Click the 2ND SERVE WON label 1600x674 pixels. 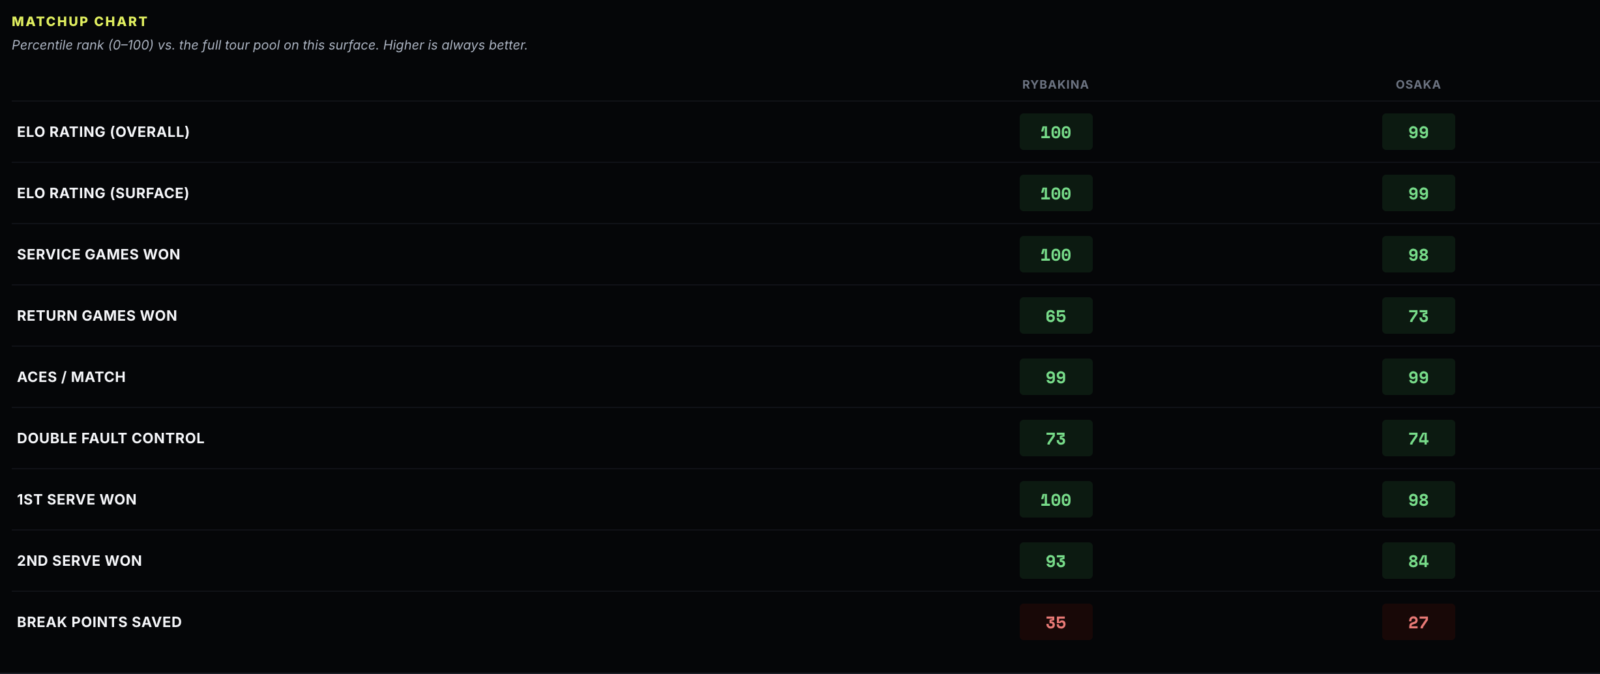[x=79, y=561]
